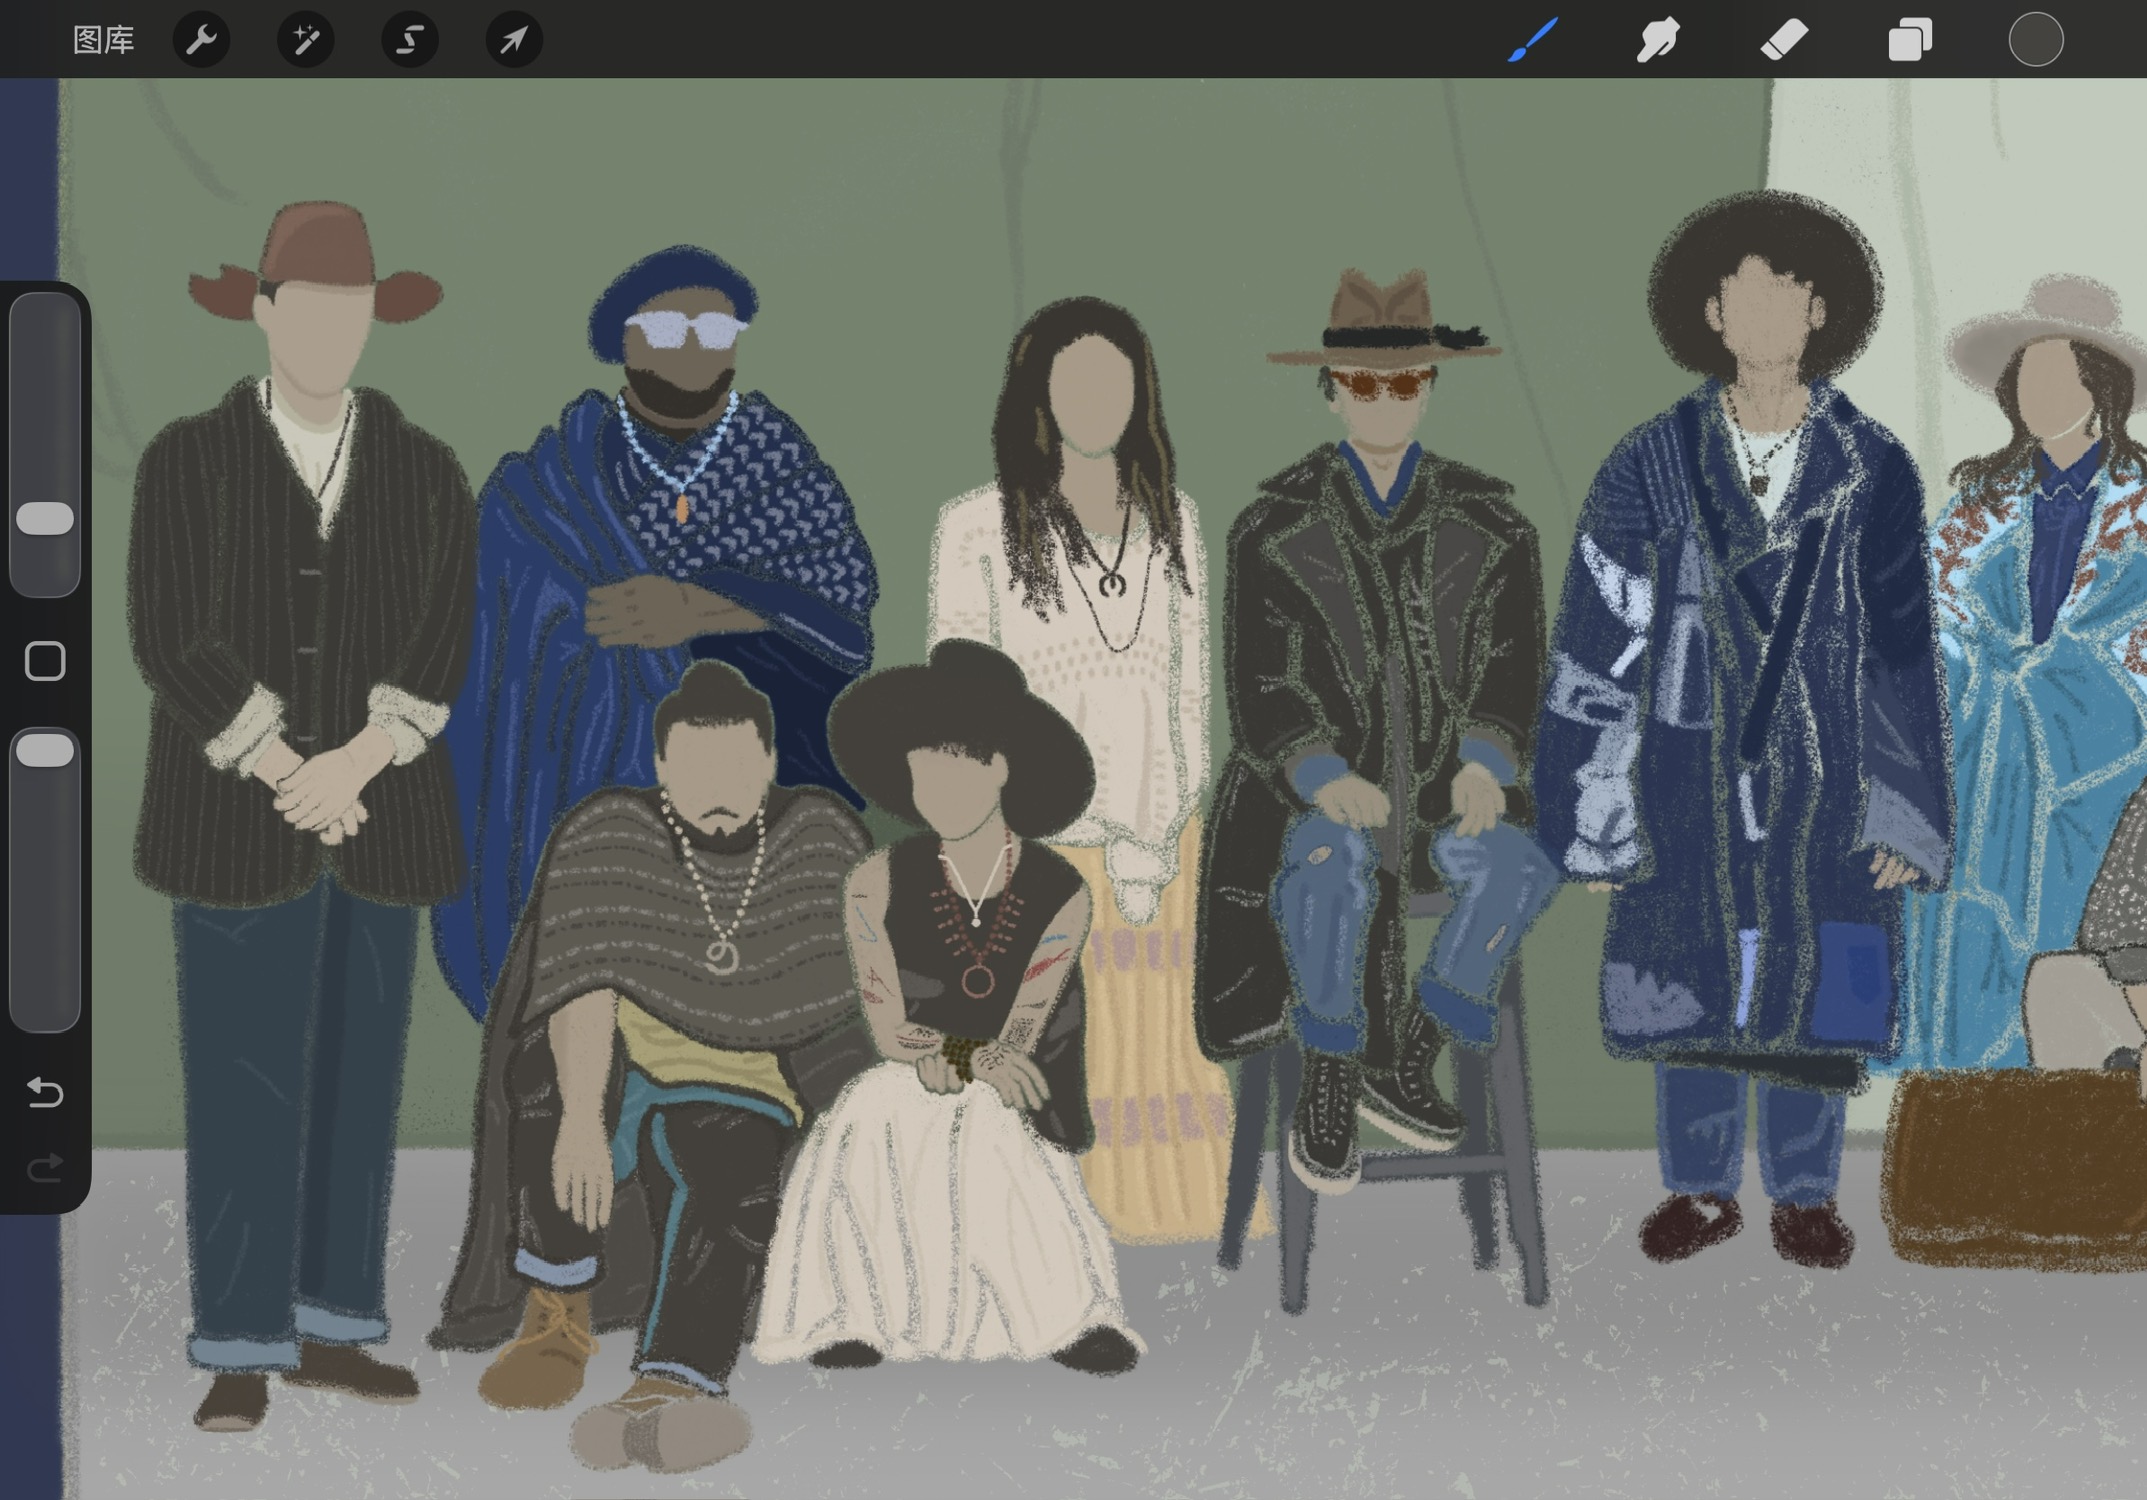
Task: Click the brush size slider handle
Action: pos(45,518)
